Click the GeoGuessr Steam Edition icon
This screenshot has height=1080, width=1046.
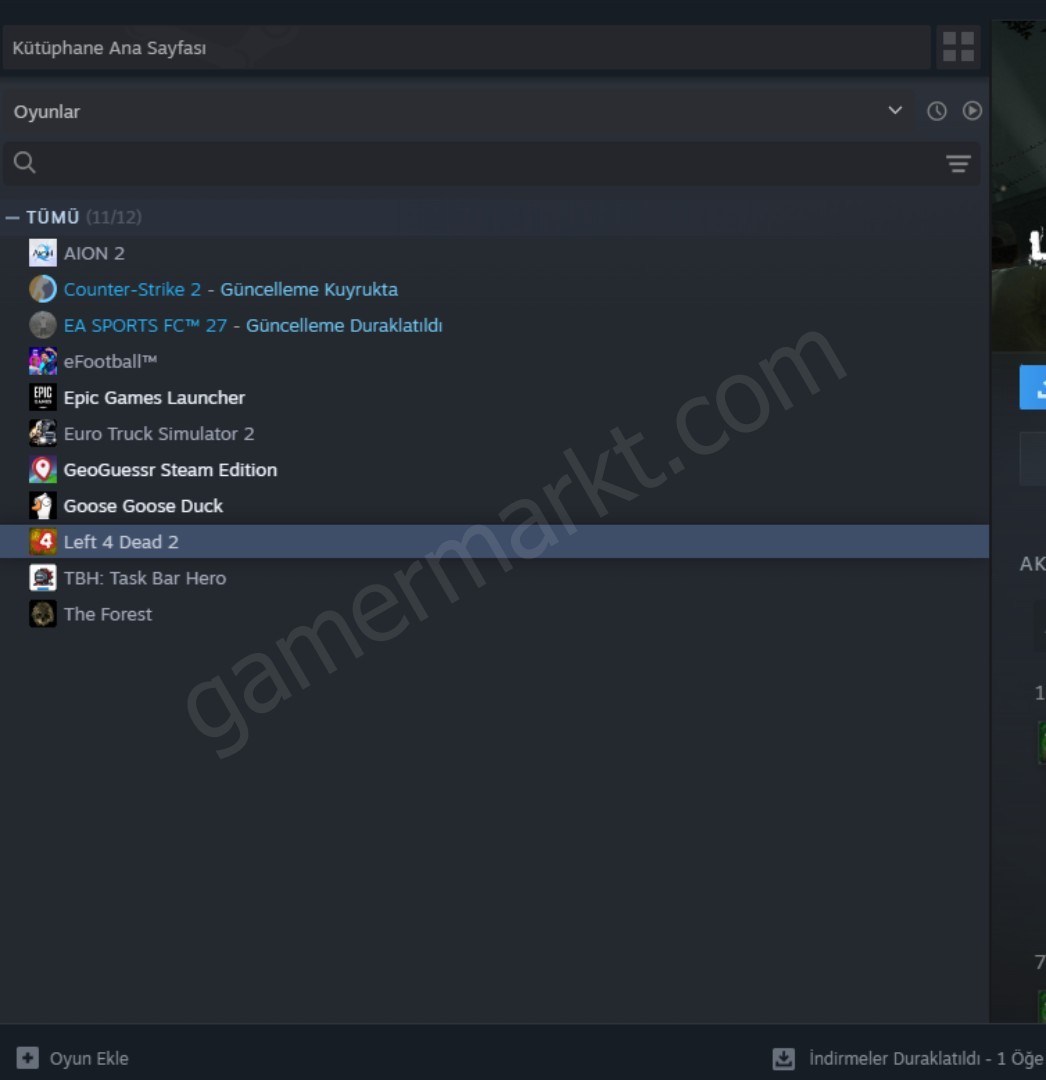coord(43,470)
